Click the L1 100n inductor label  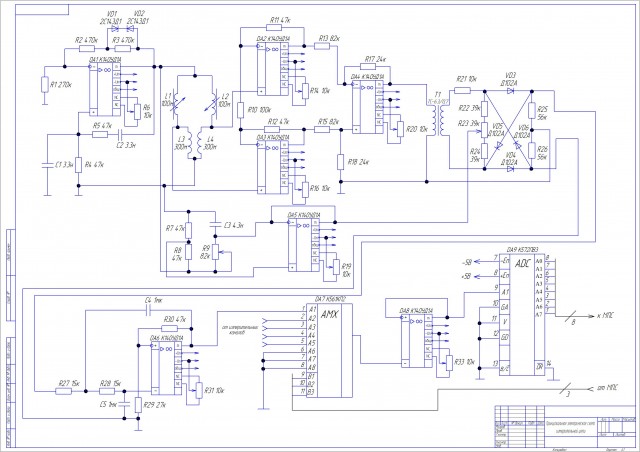pos(167,100)
